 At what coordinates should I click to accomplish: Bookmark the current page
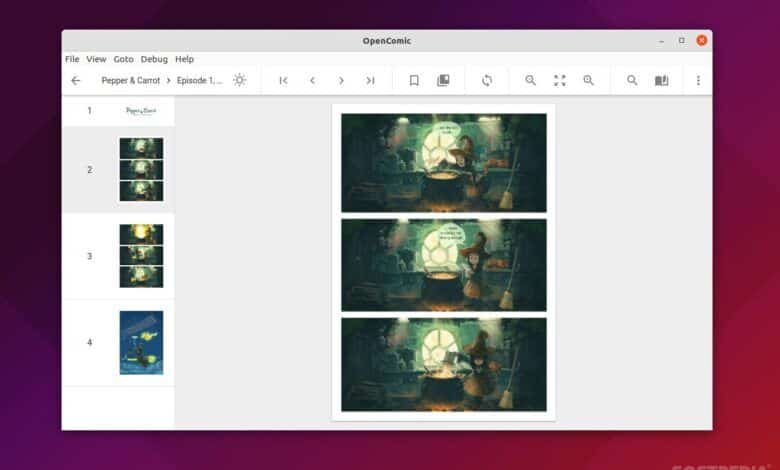pos(414,81)
